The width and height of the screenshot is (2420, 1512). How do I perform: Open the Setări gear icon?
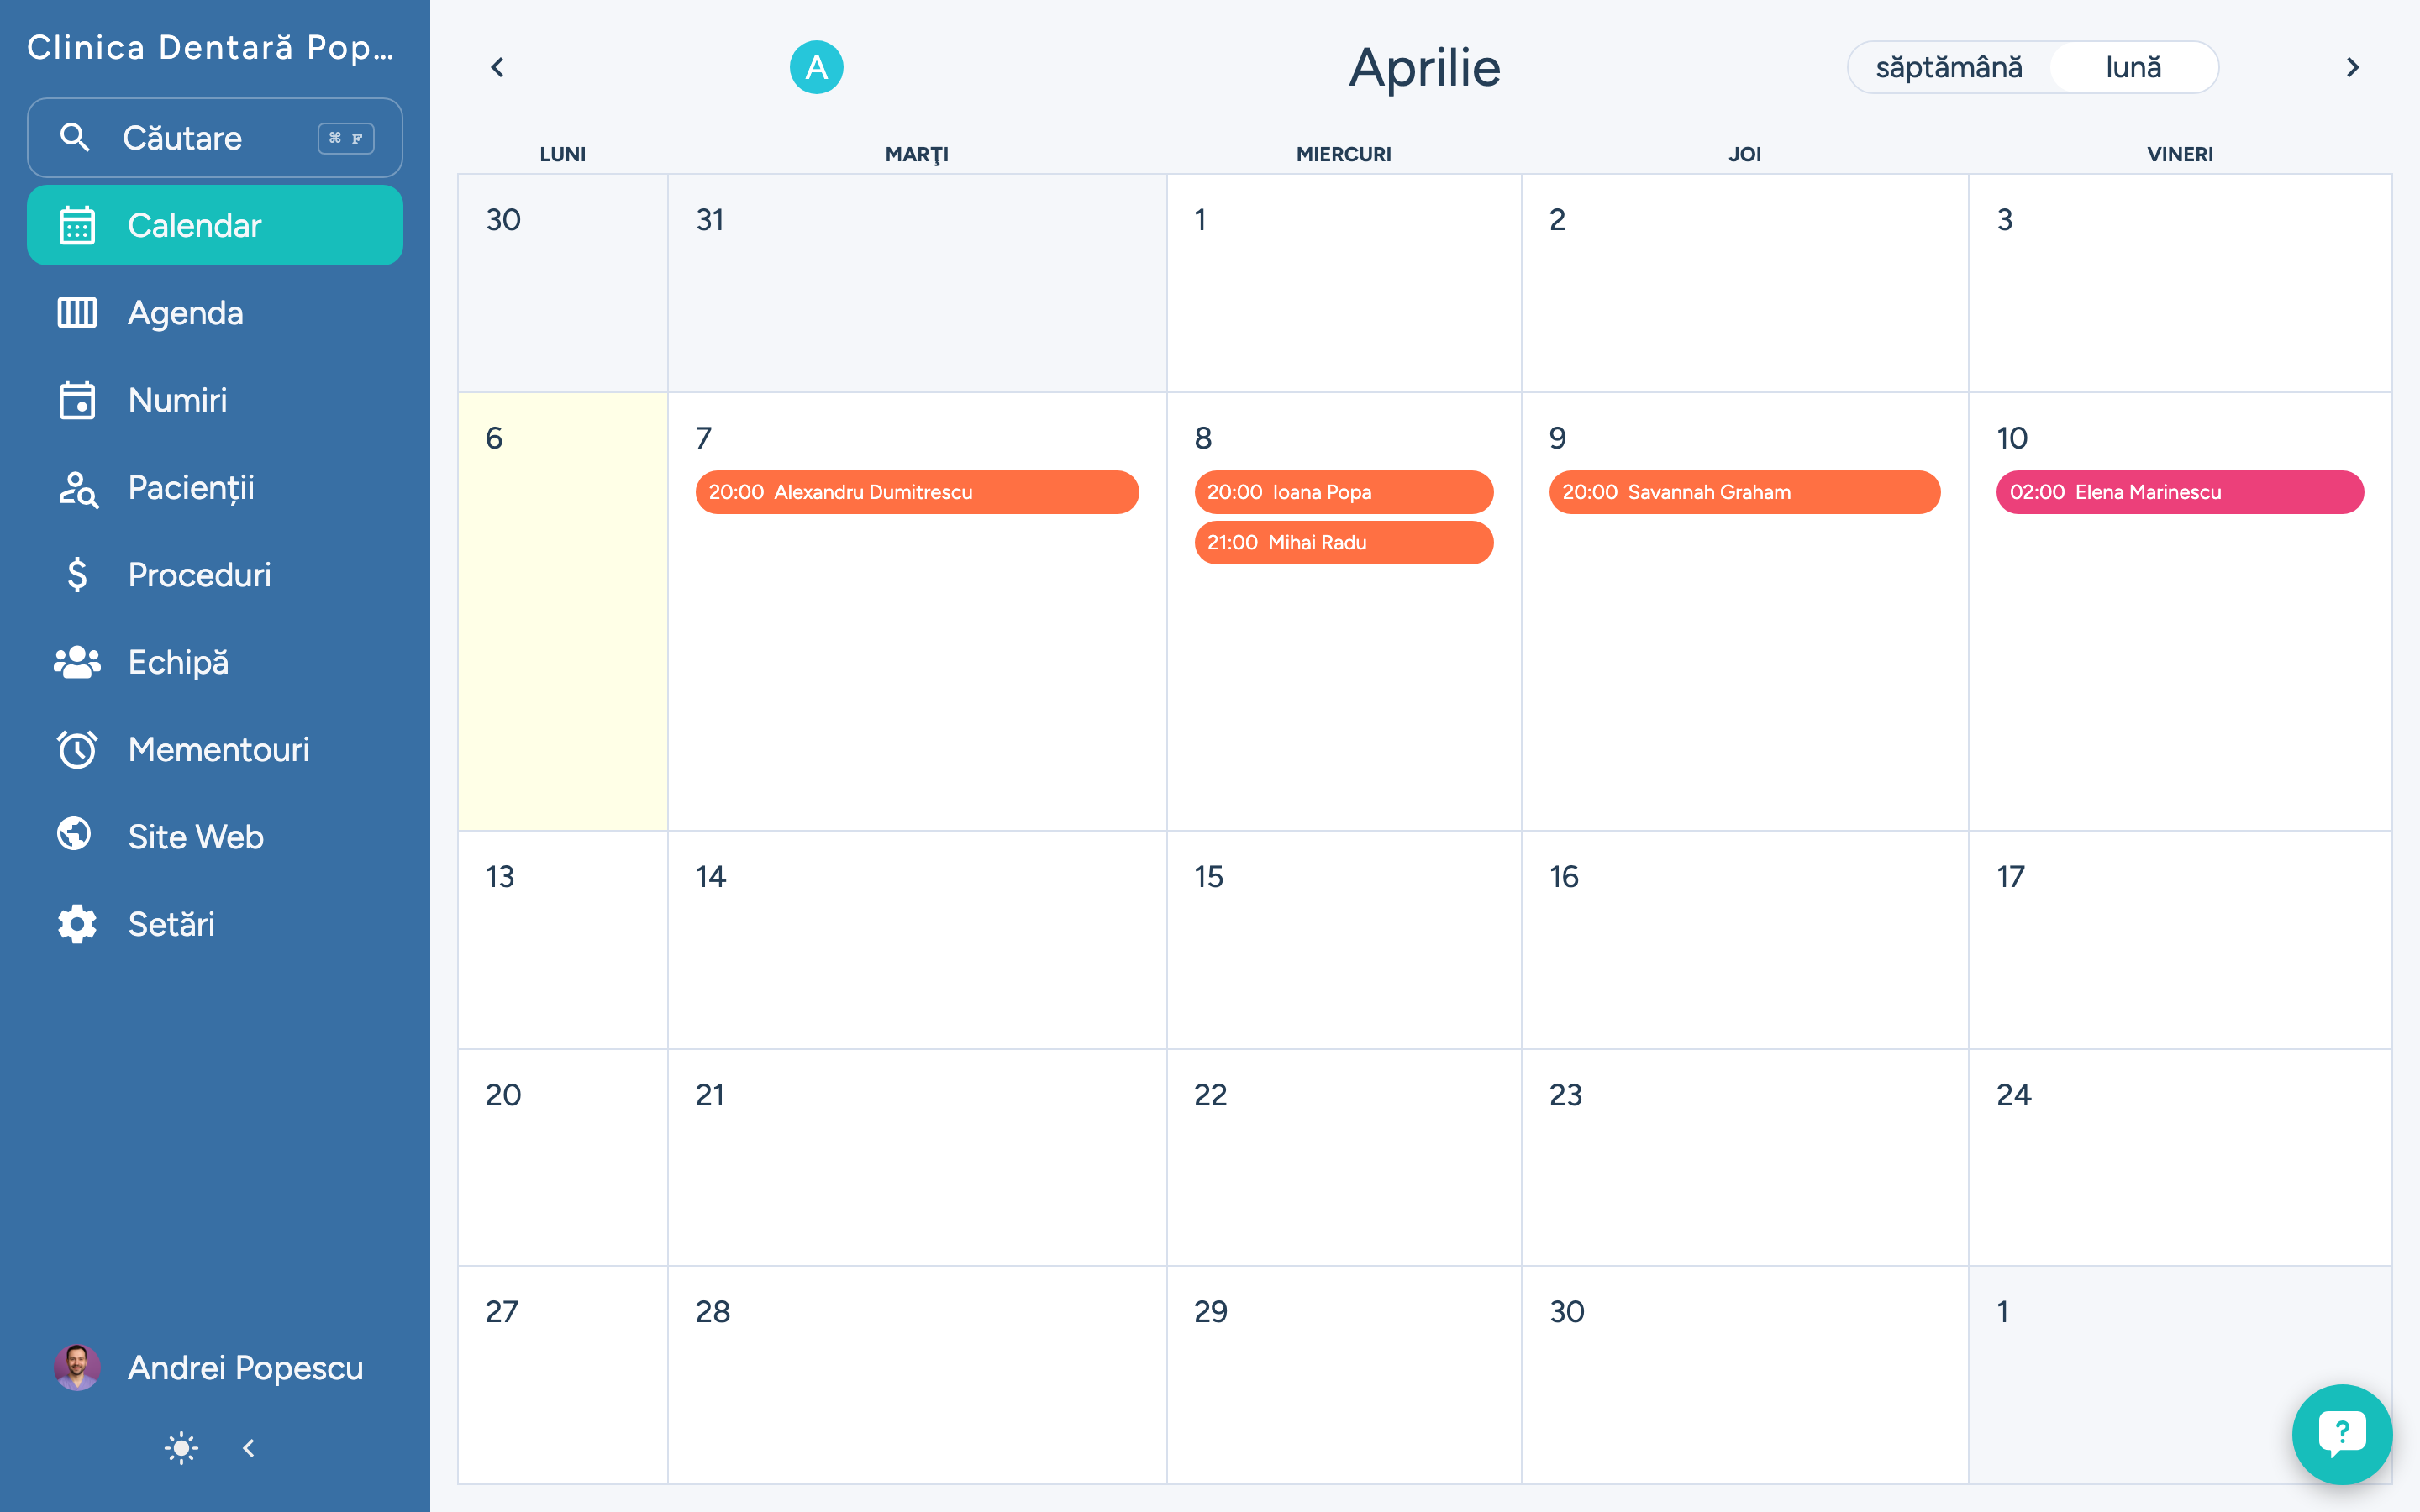77,924
